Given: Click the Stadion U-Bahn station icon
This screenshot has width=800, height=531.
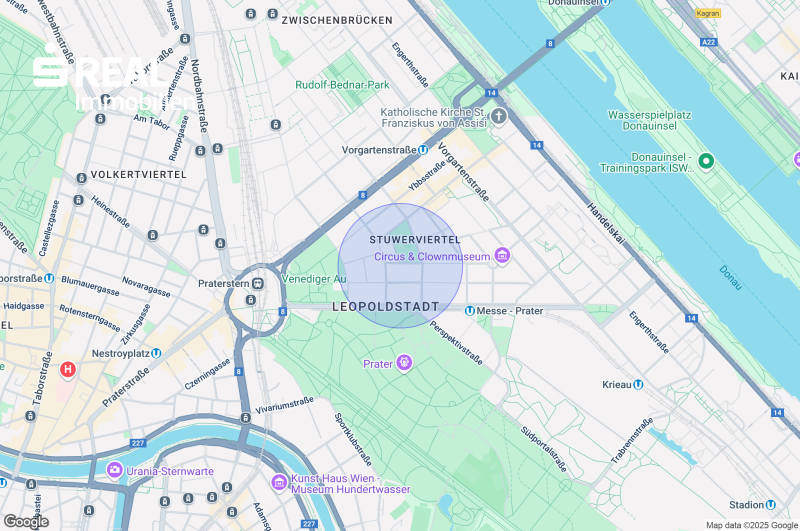Looking at the screenshot, I should click(x=770, y=504).
